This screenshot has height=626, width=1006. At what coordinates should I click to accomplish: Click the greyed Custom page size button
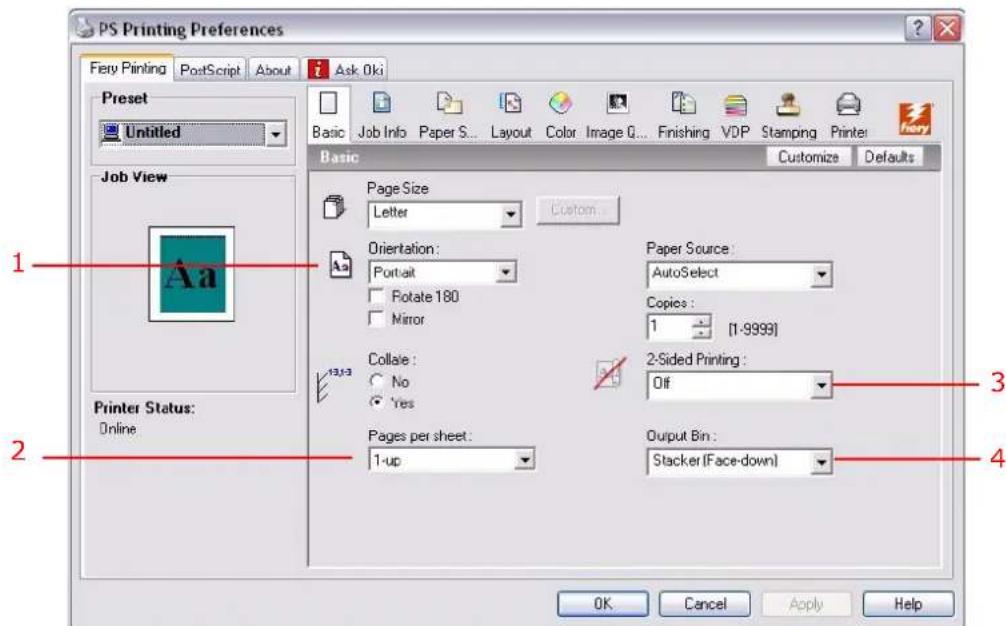[x=578, y=210]
